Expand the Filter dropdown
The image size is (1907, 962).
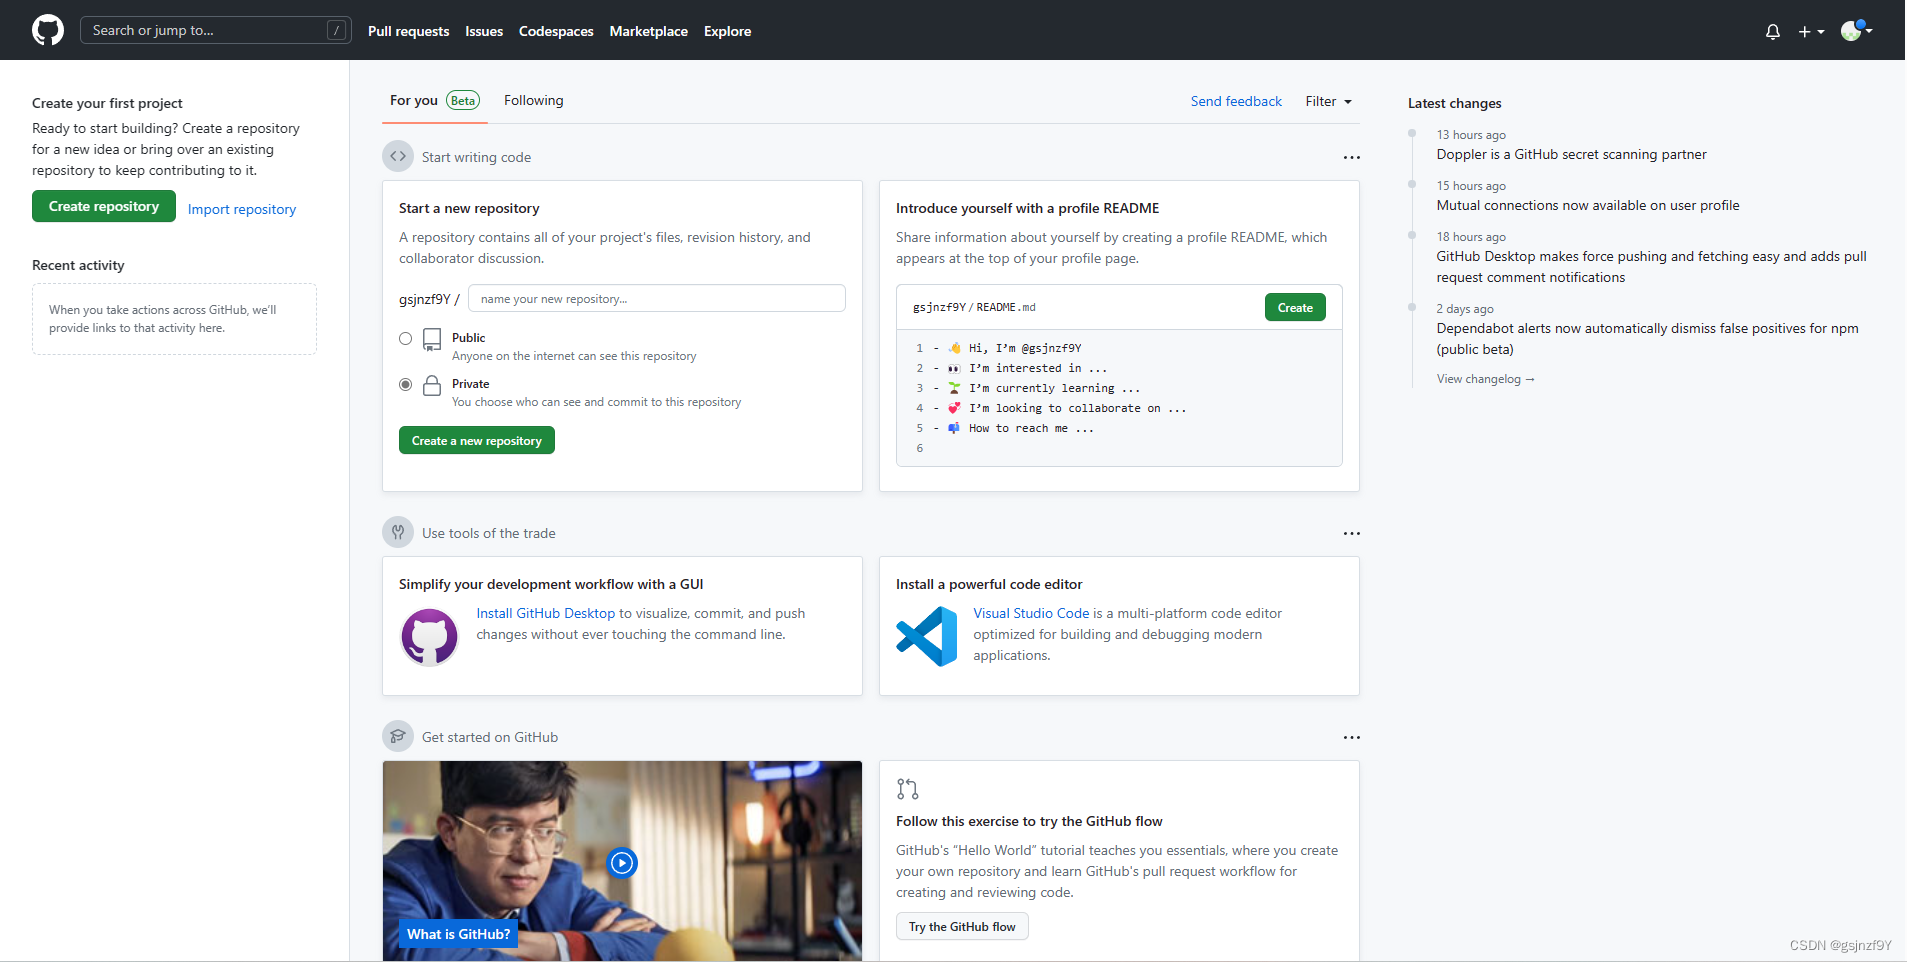(x=1328, y=101)
